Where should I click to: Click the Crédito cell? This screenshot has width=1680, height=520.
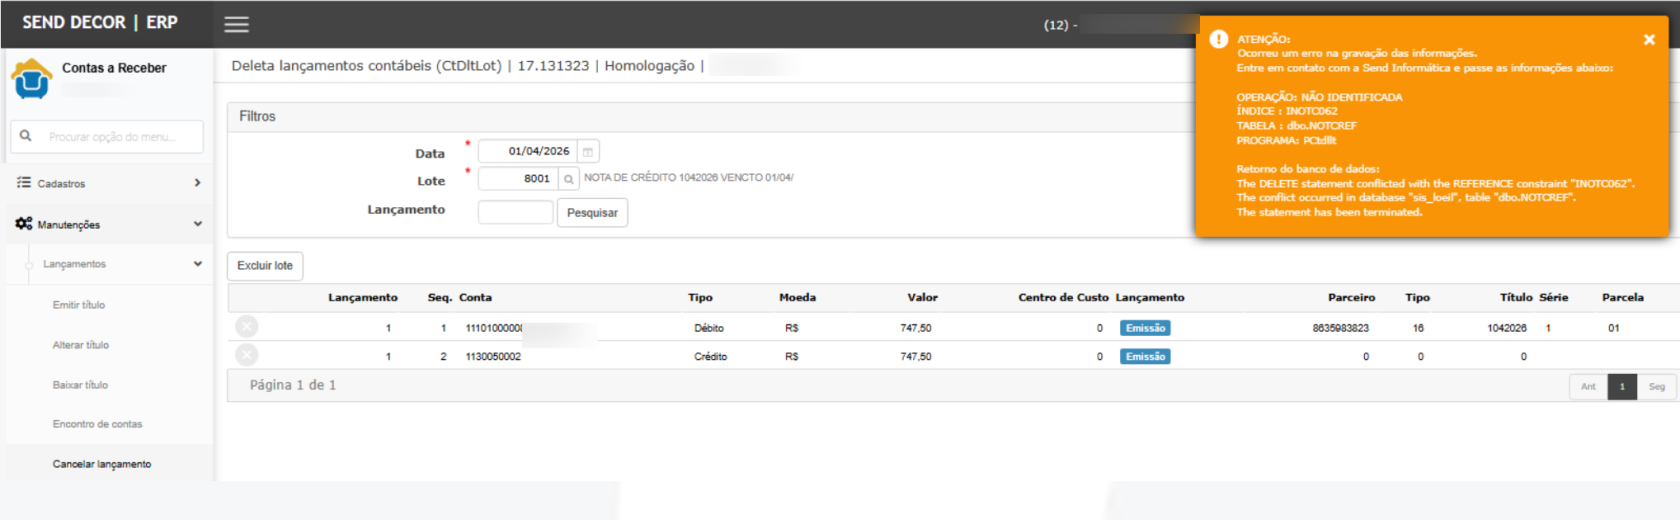click(x=710, y=356)
